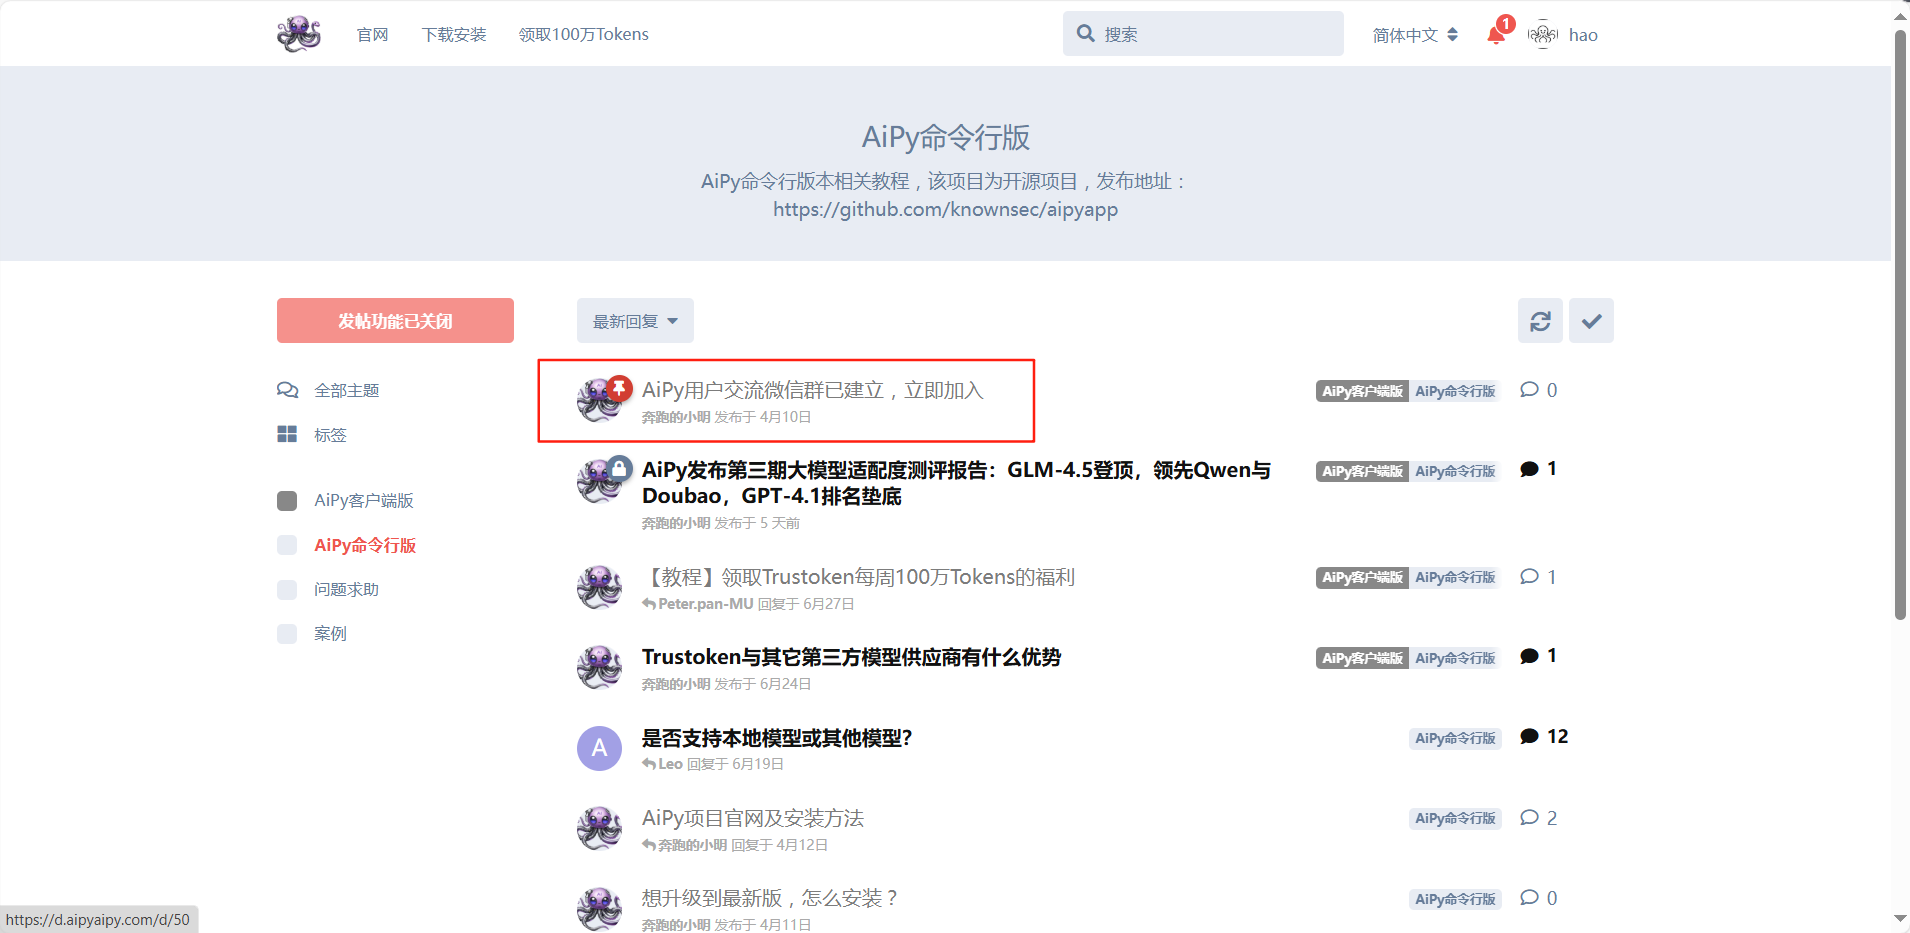Click the page vertical scrollbar thumb
Screen dimensions: 1910x933
pos(1900,325)
